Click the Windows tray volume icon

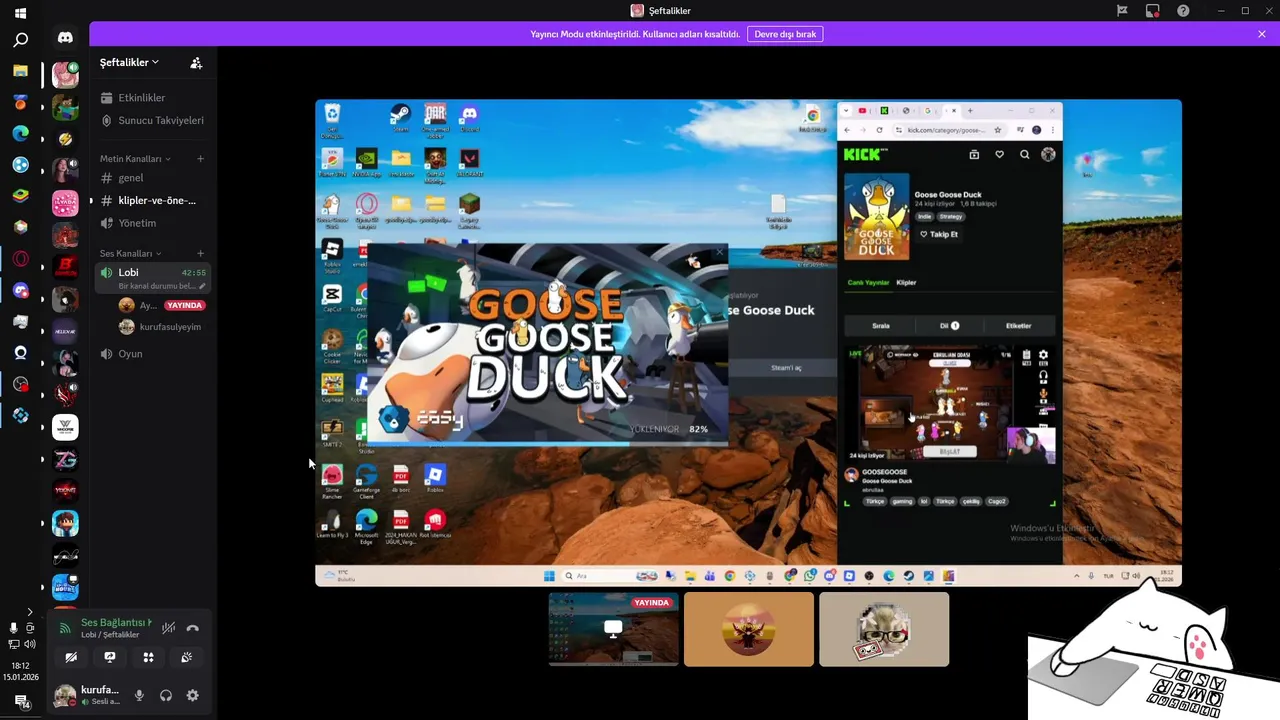click(x=30, y=644)
